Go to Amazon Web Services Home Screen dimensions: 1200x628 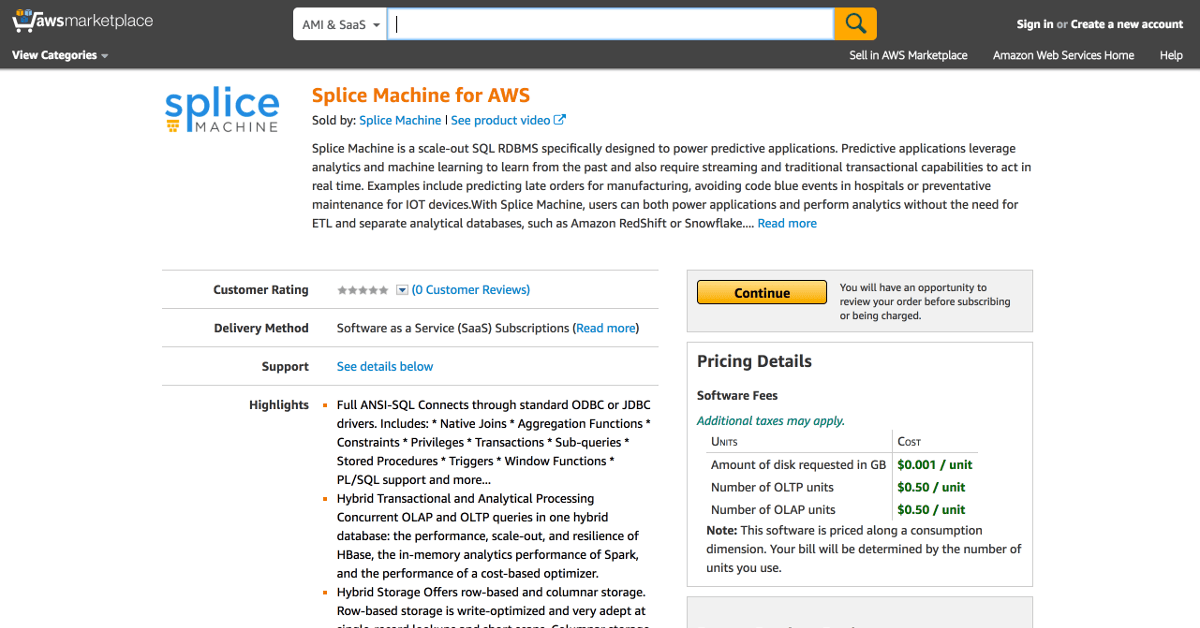[1063, 55]
